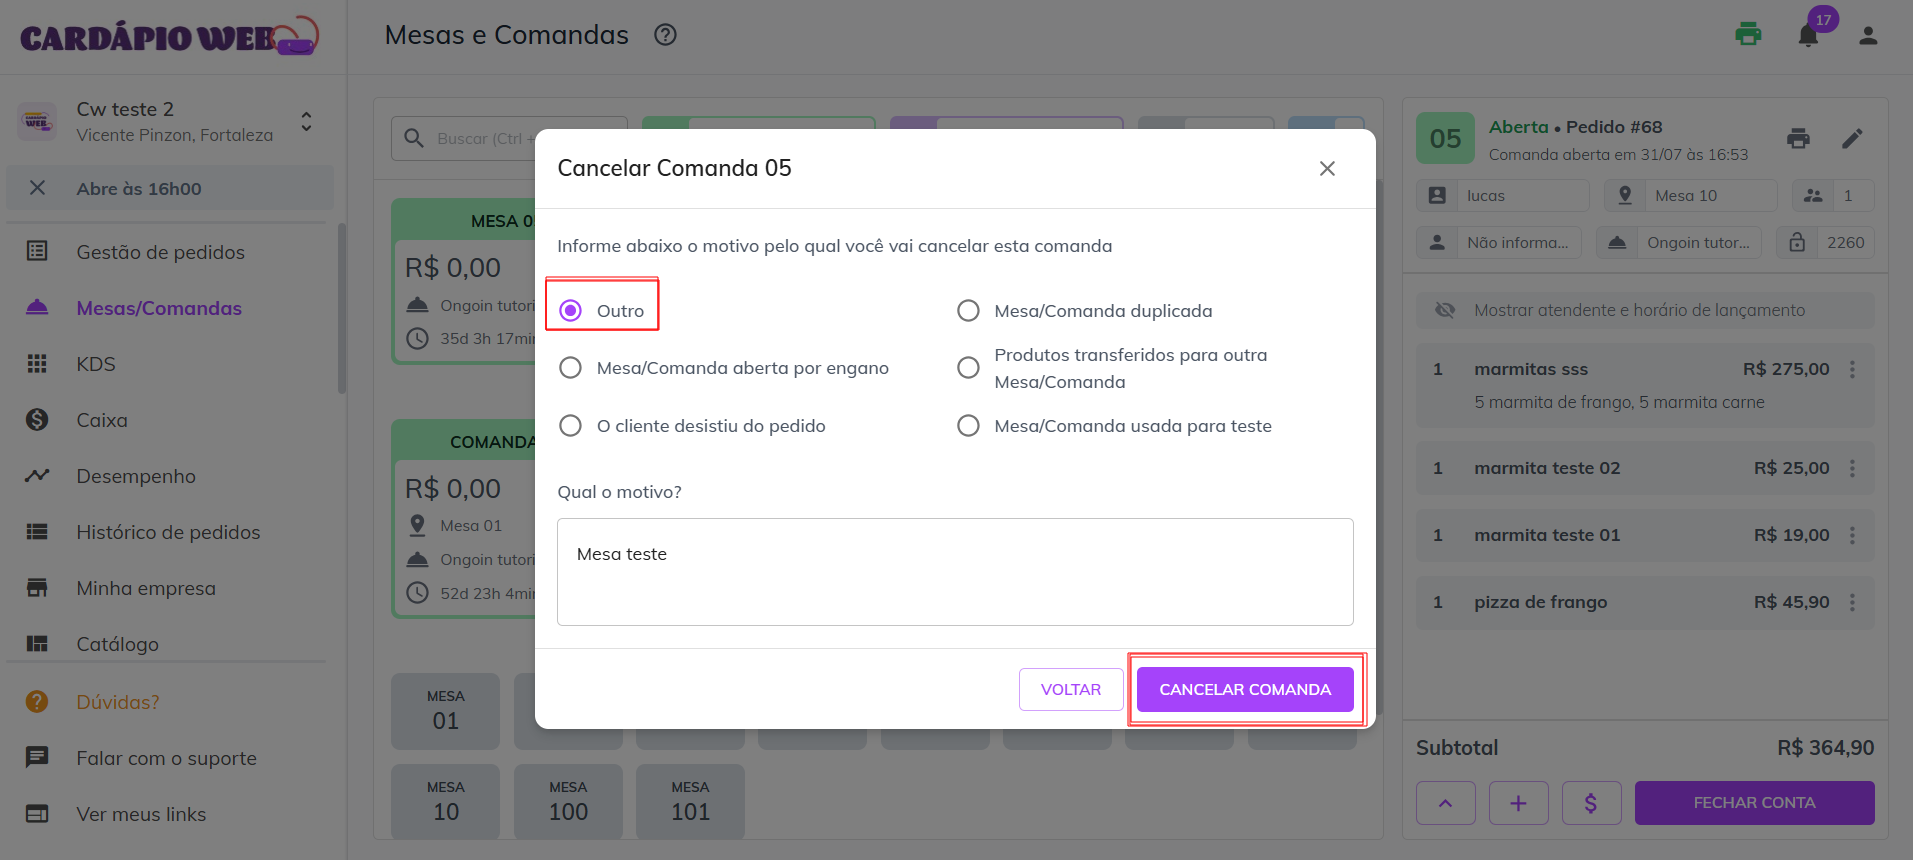Screen dimensions: 1913x860
Task: Print comanda 05 with the printer icon
Action: pyautogui.click(x=1798, y=139)
